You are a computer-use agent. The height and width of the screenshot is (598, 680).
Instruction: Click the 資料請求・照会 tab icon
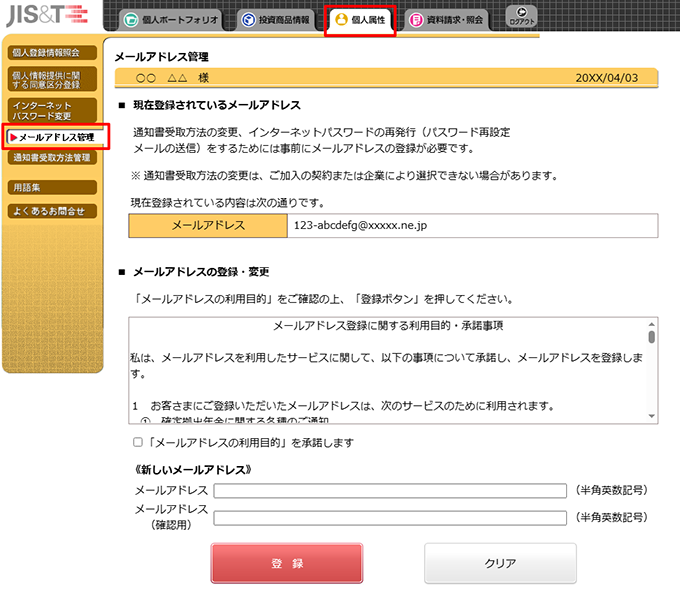point(416,20)
